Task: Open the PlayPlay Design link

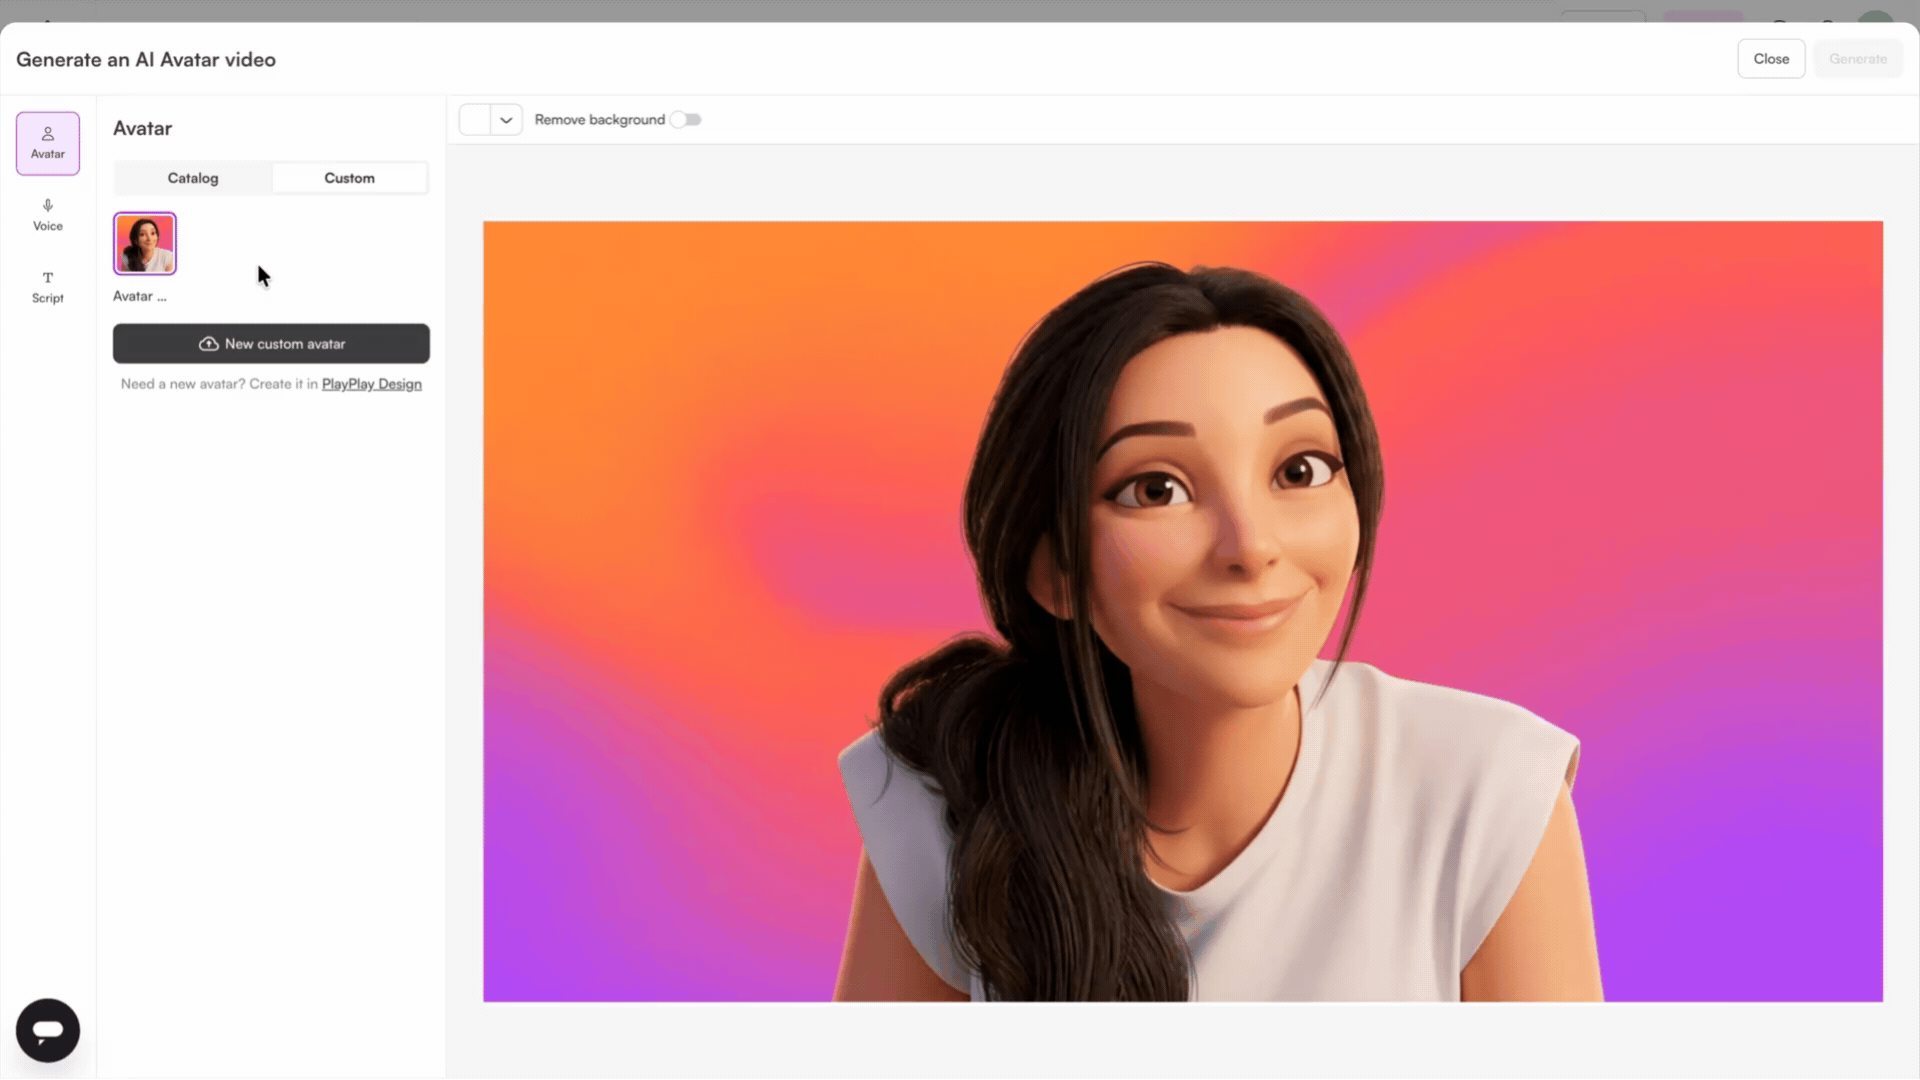Action: pos(371,384)
